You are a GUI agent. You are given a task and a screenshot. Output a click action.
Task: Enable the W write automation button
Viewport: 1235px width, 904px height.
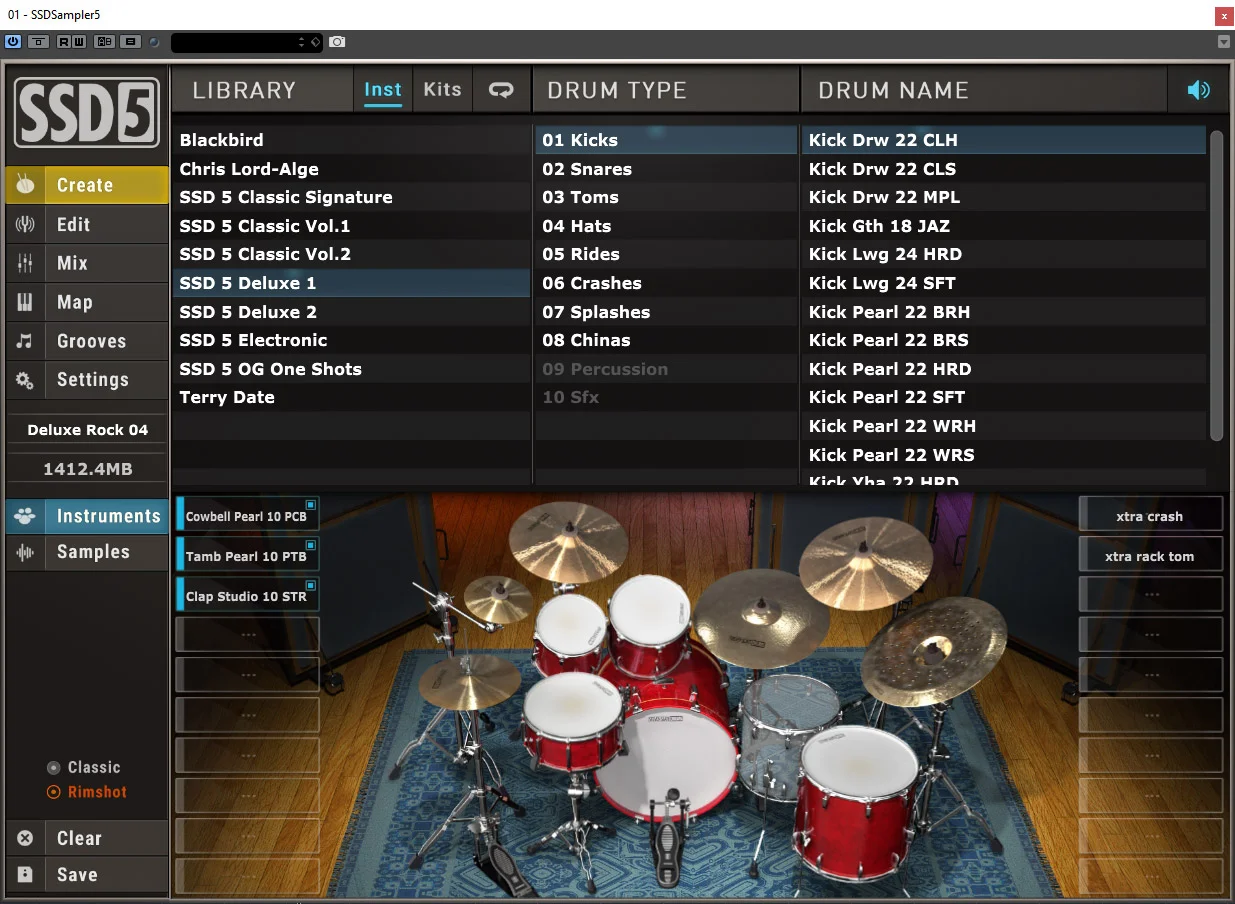(x=78, y=42)
